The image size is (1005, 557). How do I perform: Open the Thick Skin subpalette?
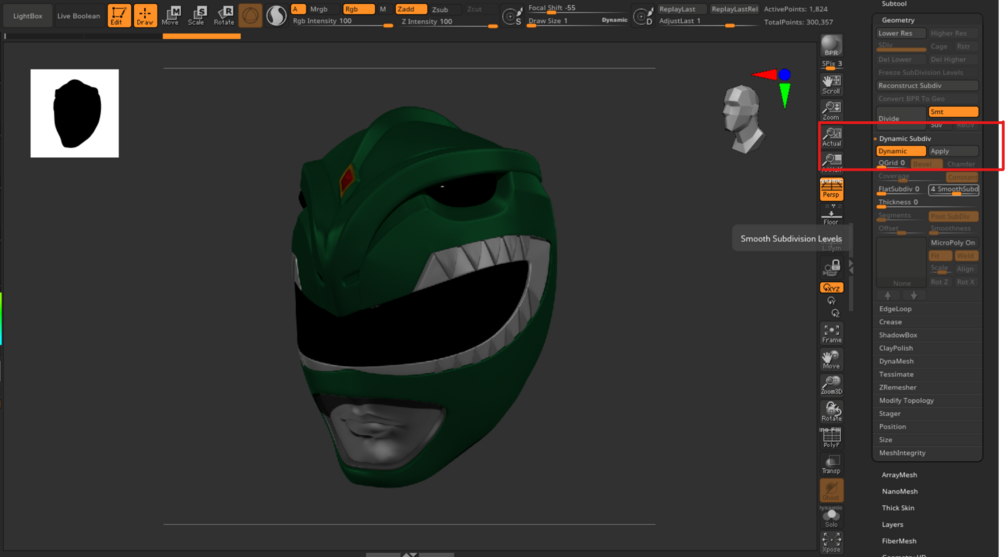point(898,508)
